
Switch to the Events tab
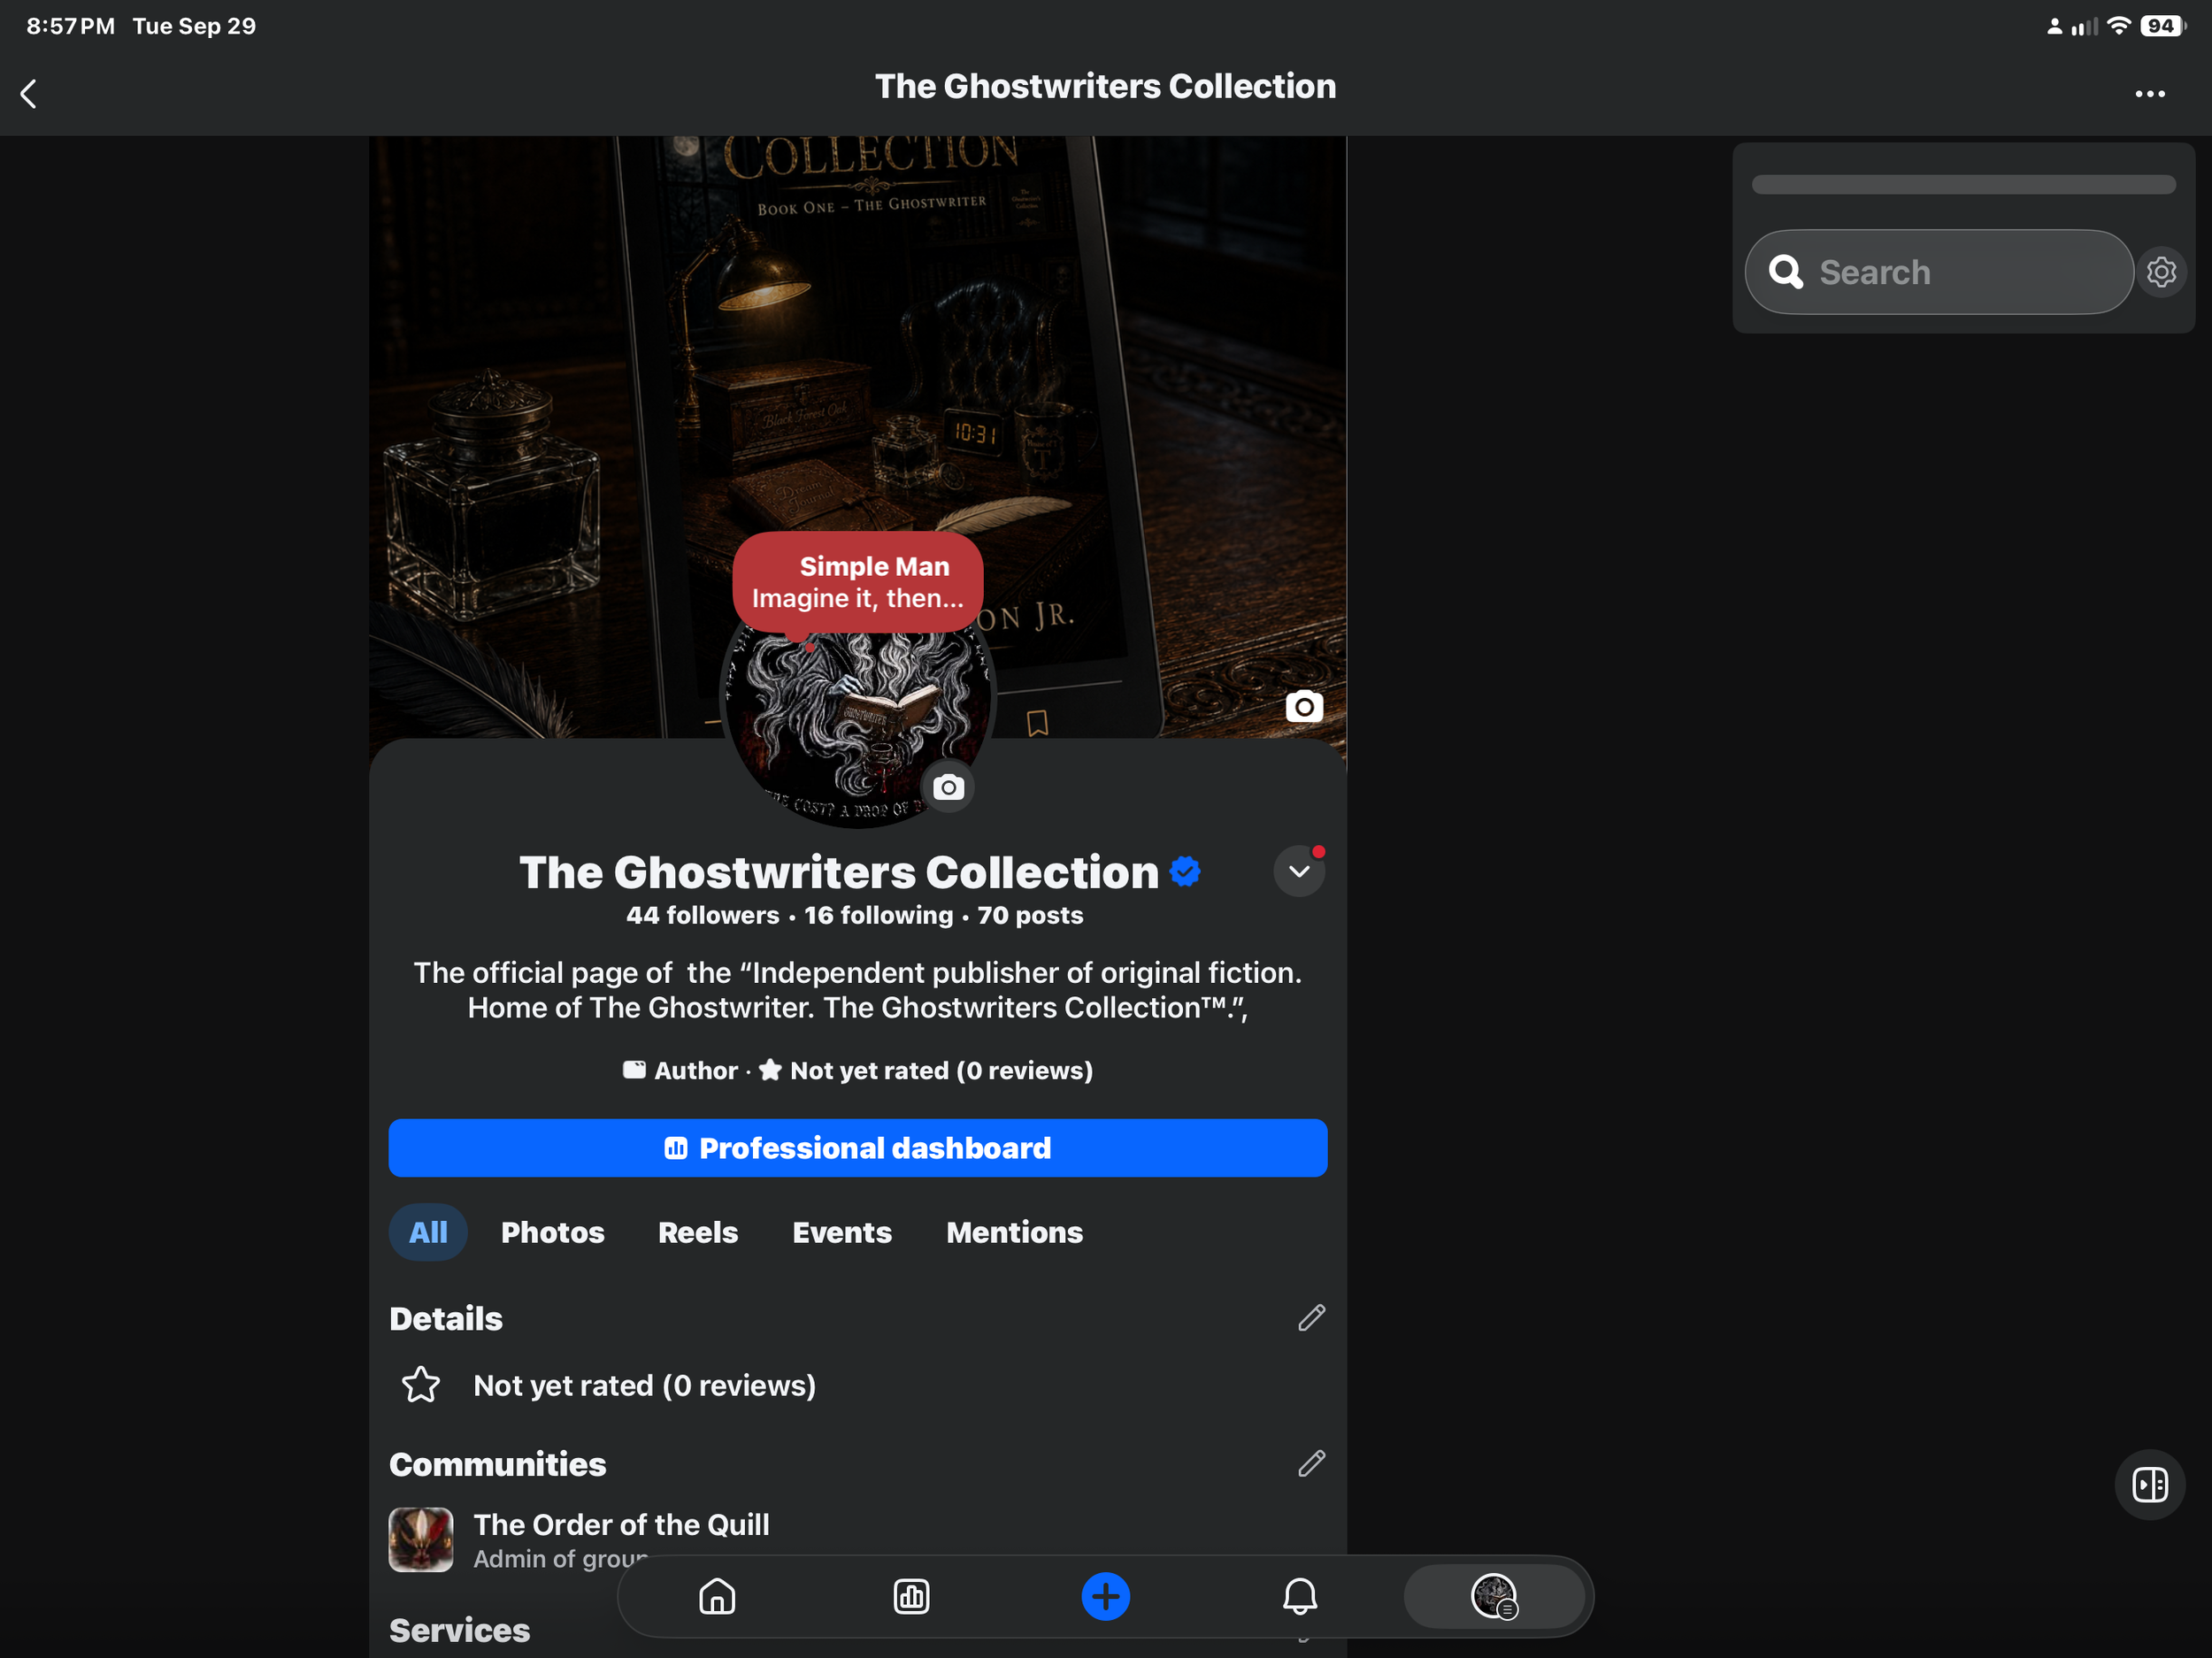(842, 1232)
